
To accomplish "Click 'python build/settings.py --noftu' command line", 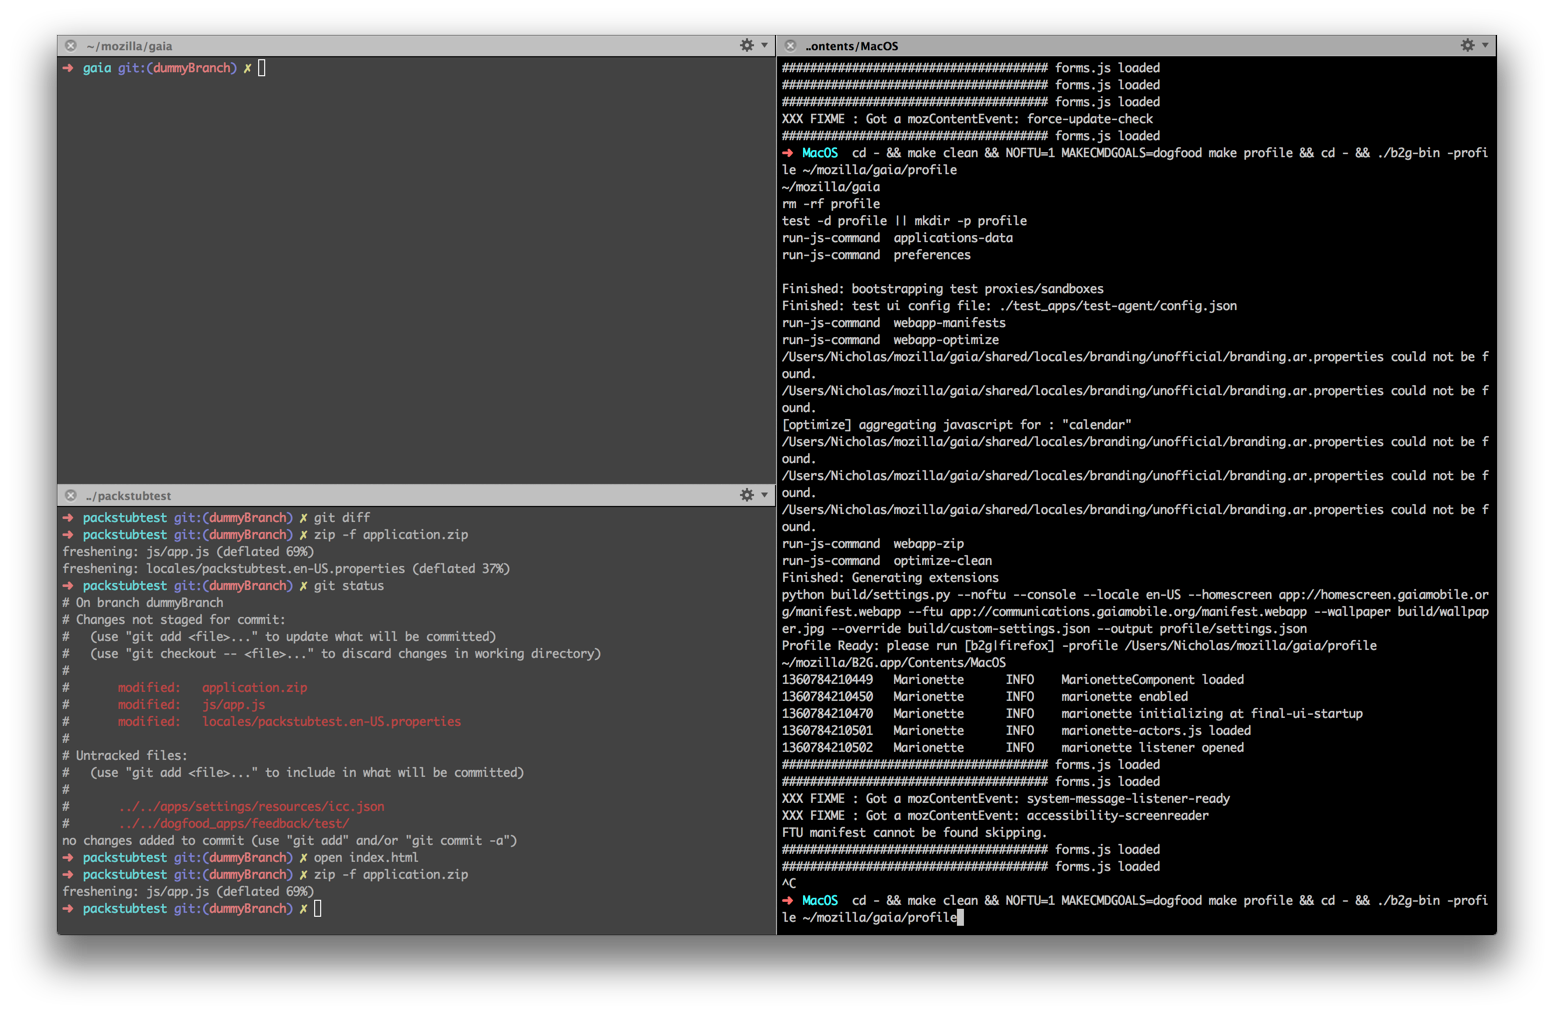I will (x=1136, y=612).
